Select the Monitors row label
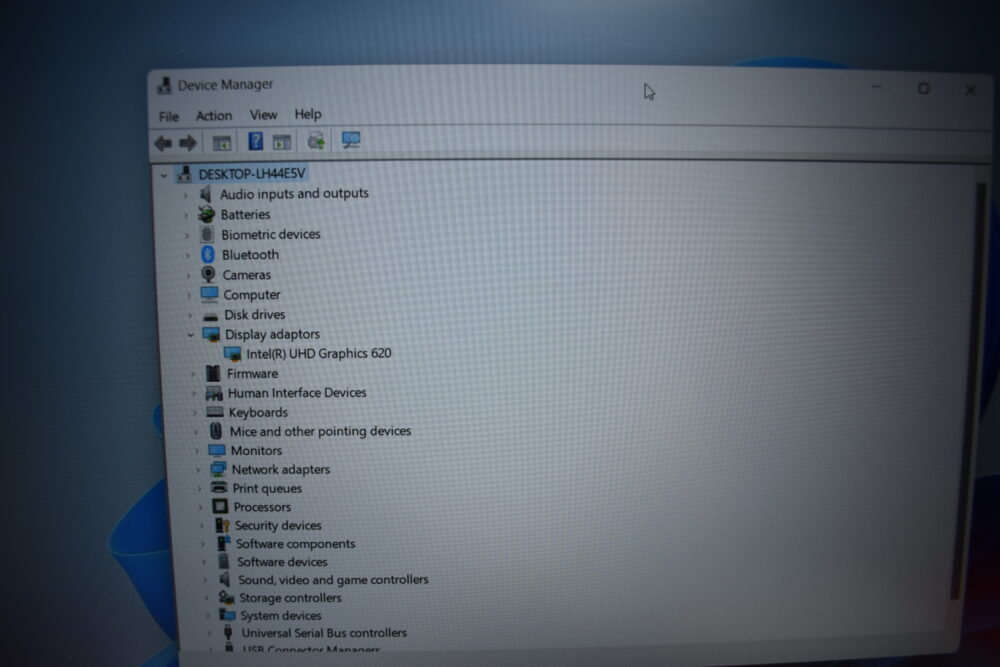1000x667 pixels. [256, 450]
